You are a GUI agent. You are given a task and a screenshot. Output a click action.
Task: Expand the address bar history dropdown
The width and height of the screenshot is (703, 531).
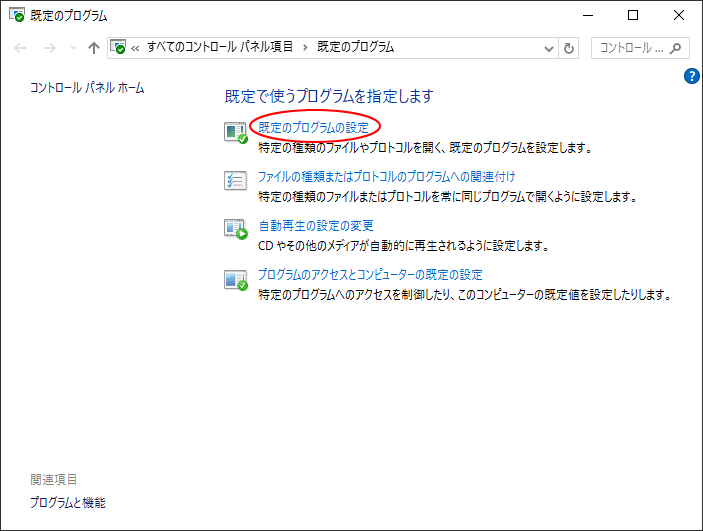click(549, 48)
